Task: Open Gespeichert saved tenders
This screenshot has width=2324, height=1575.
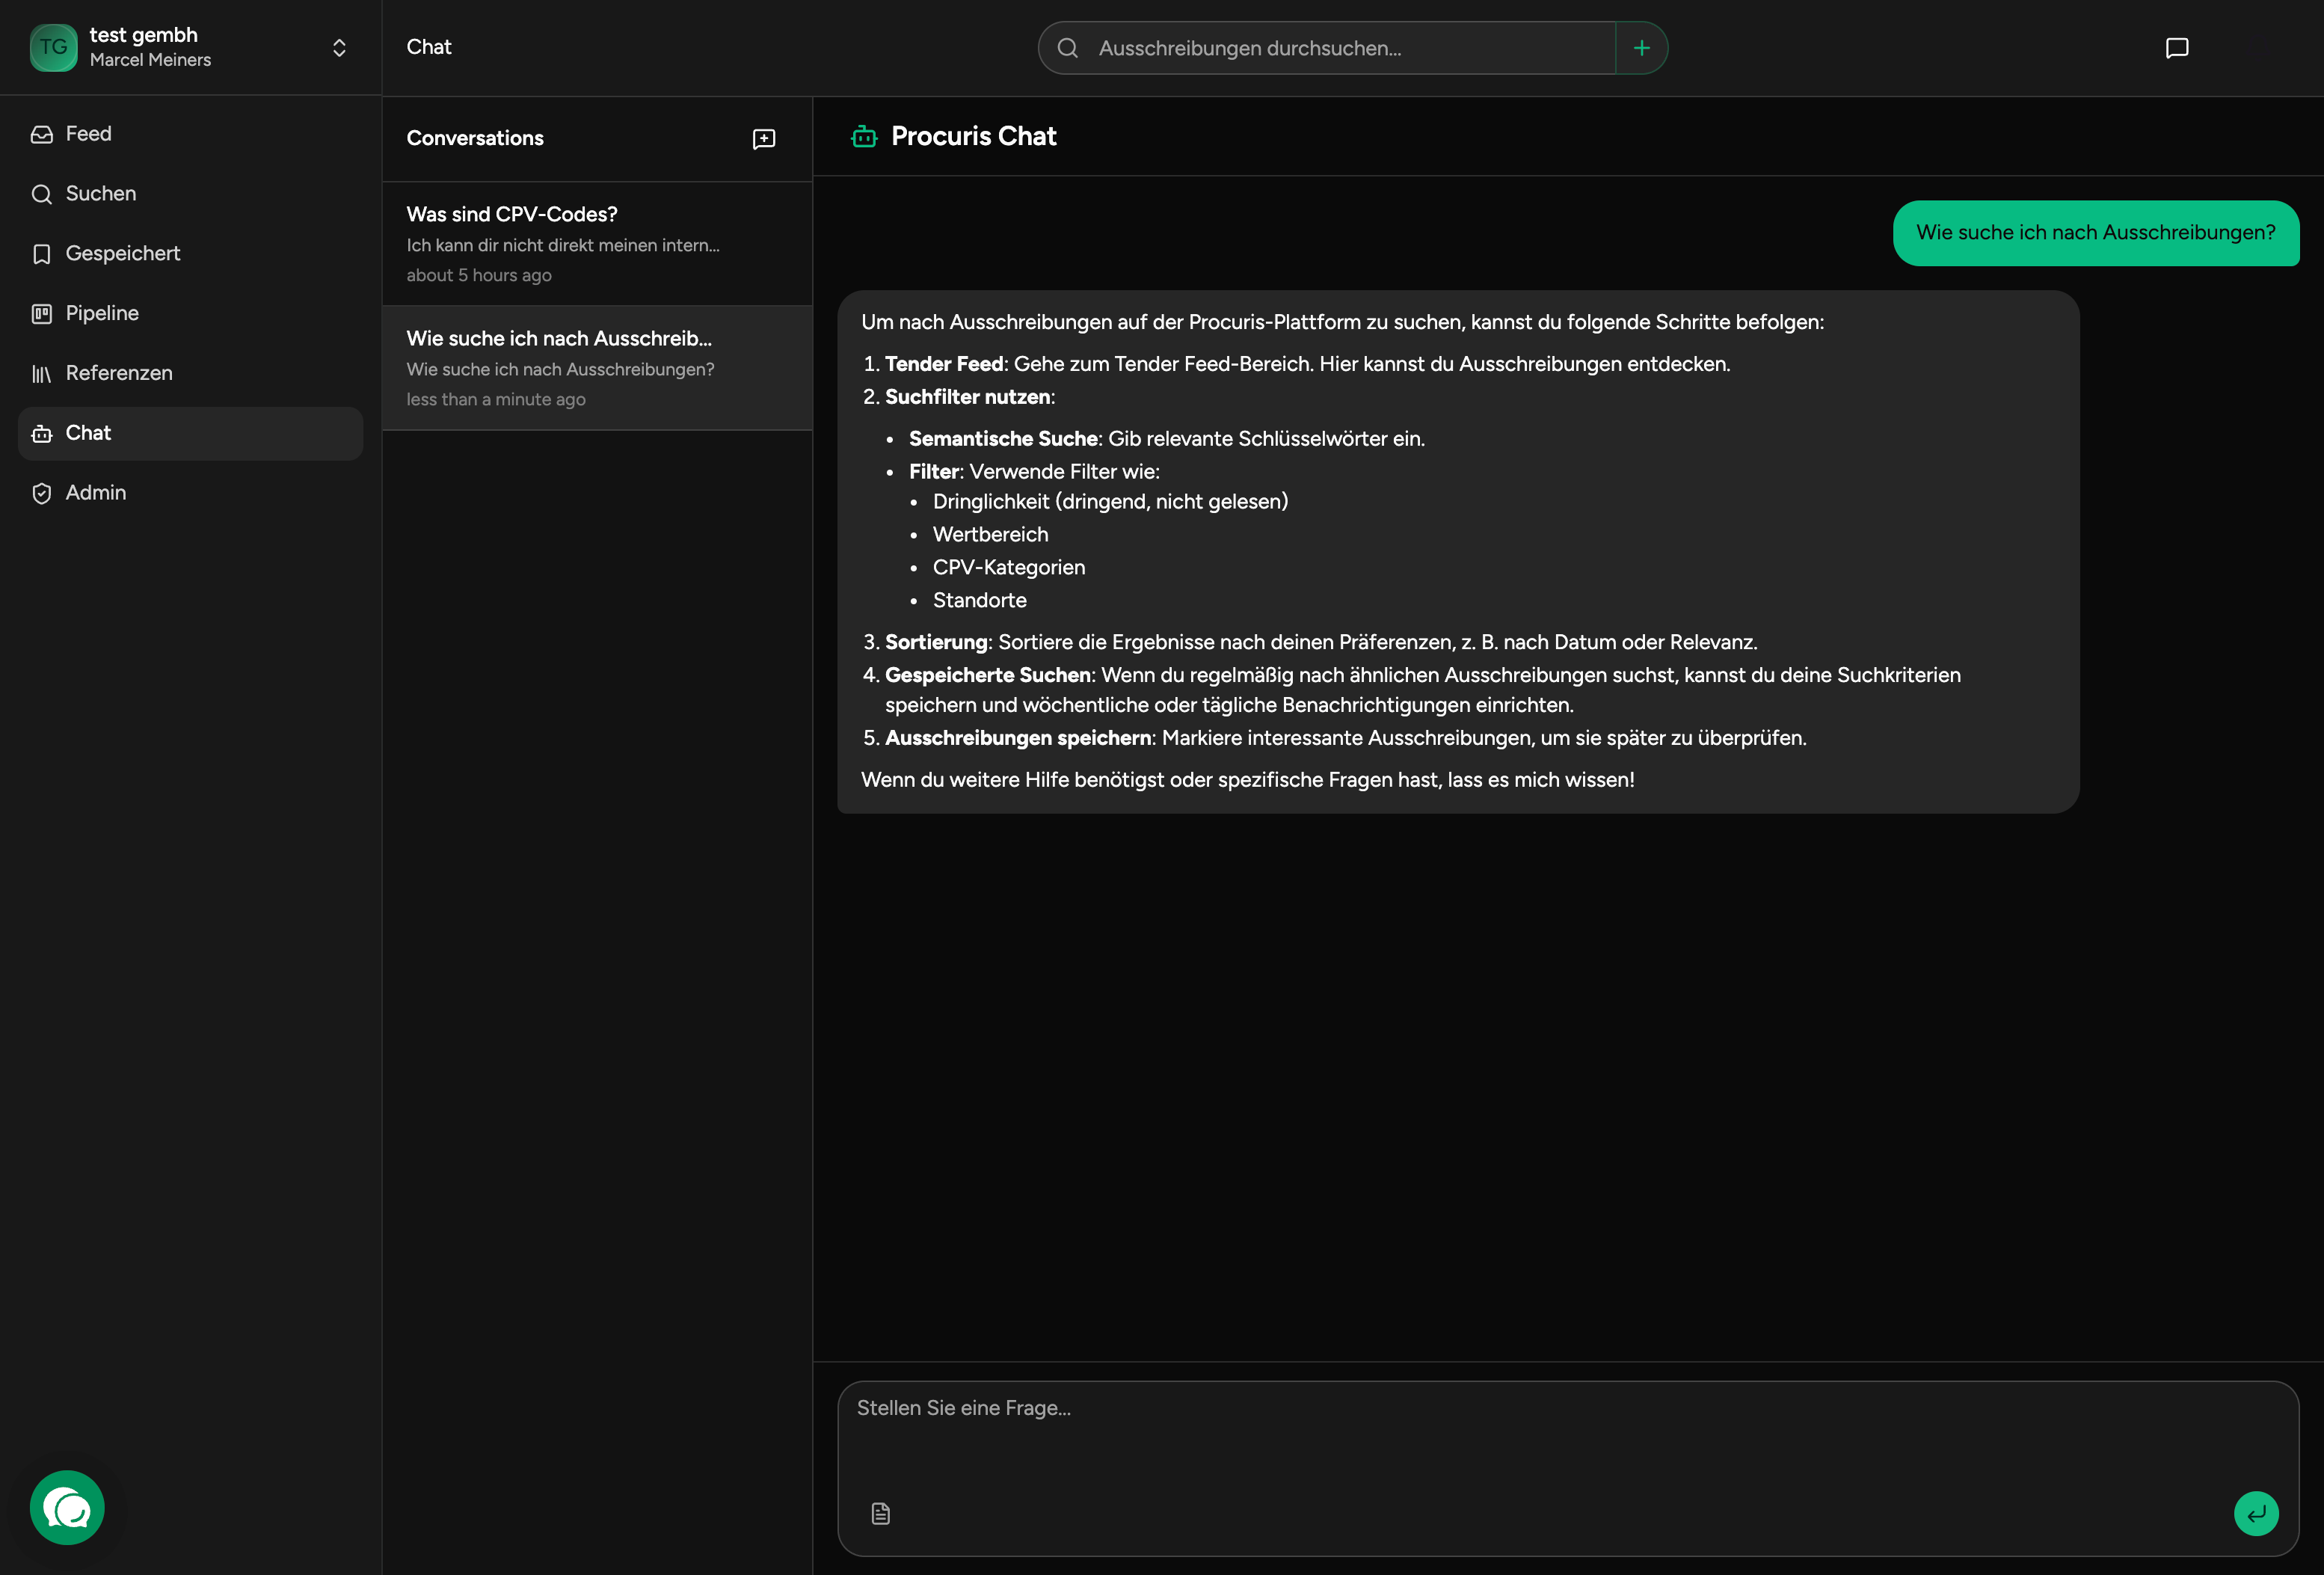Action: pos(122,254)
